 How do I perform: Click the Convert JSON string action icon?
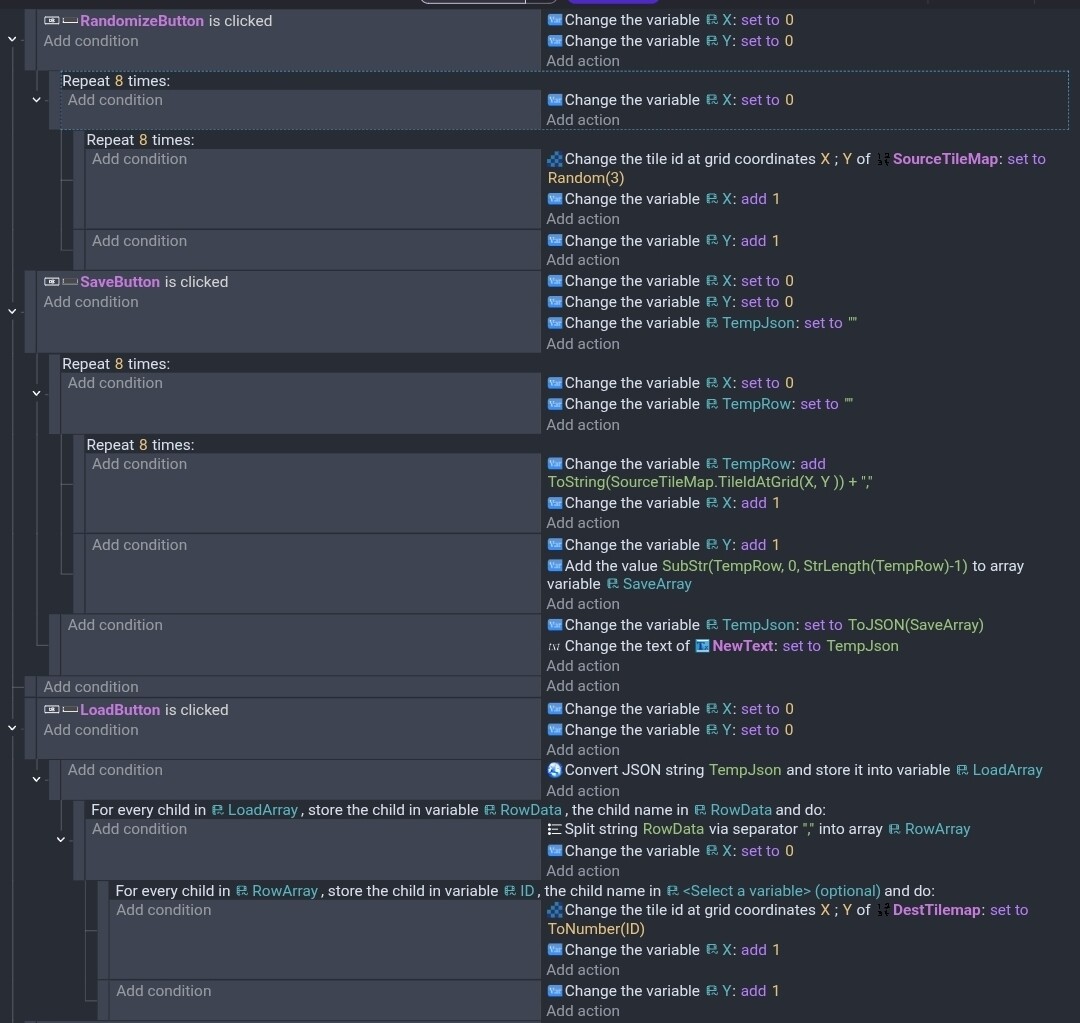pyautogui.click(x=555, y=770)
